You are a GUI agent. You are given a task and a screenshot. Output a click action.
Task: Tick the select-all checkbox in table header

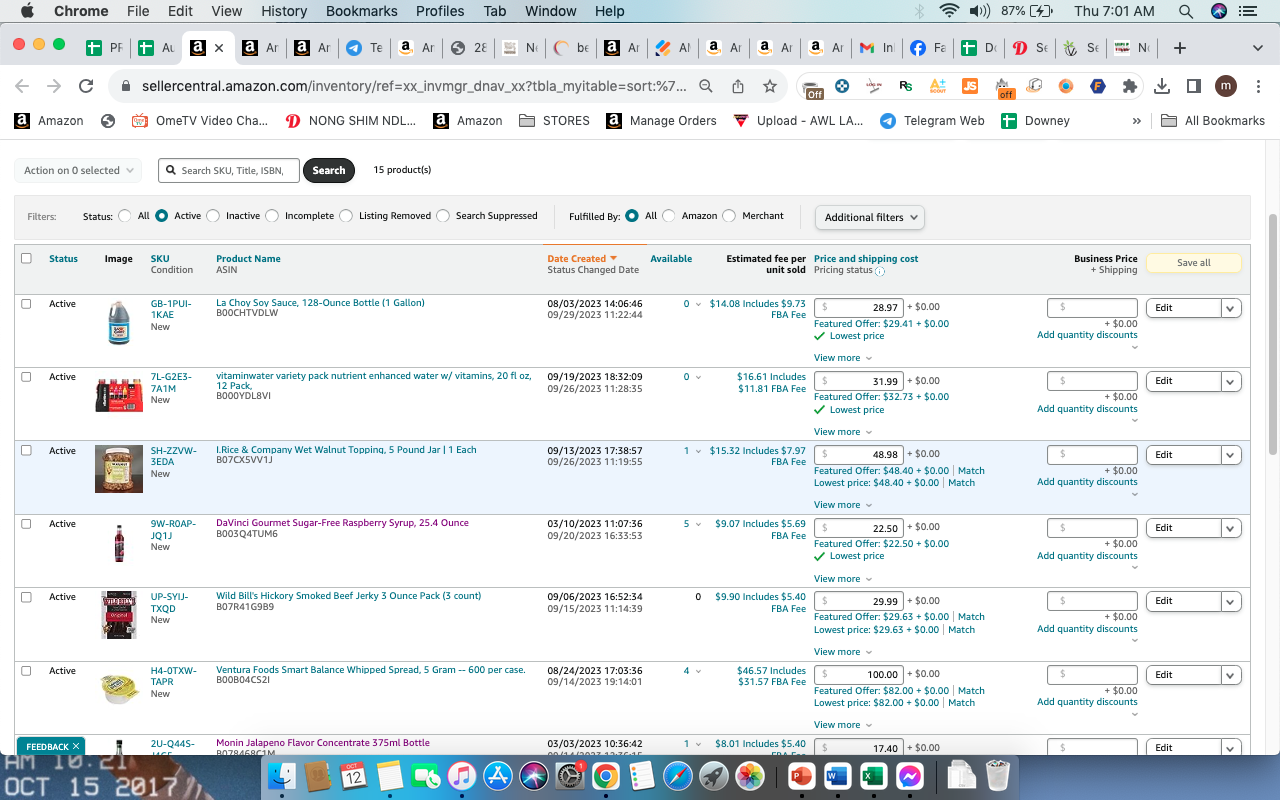tap(27, 258)
